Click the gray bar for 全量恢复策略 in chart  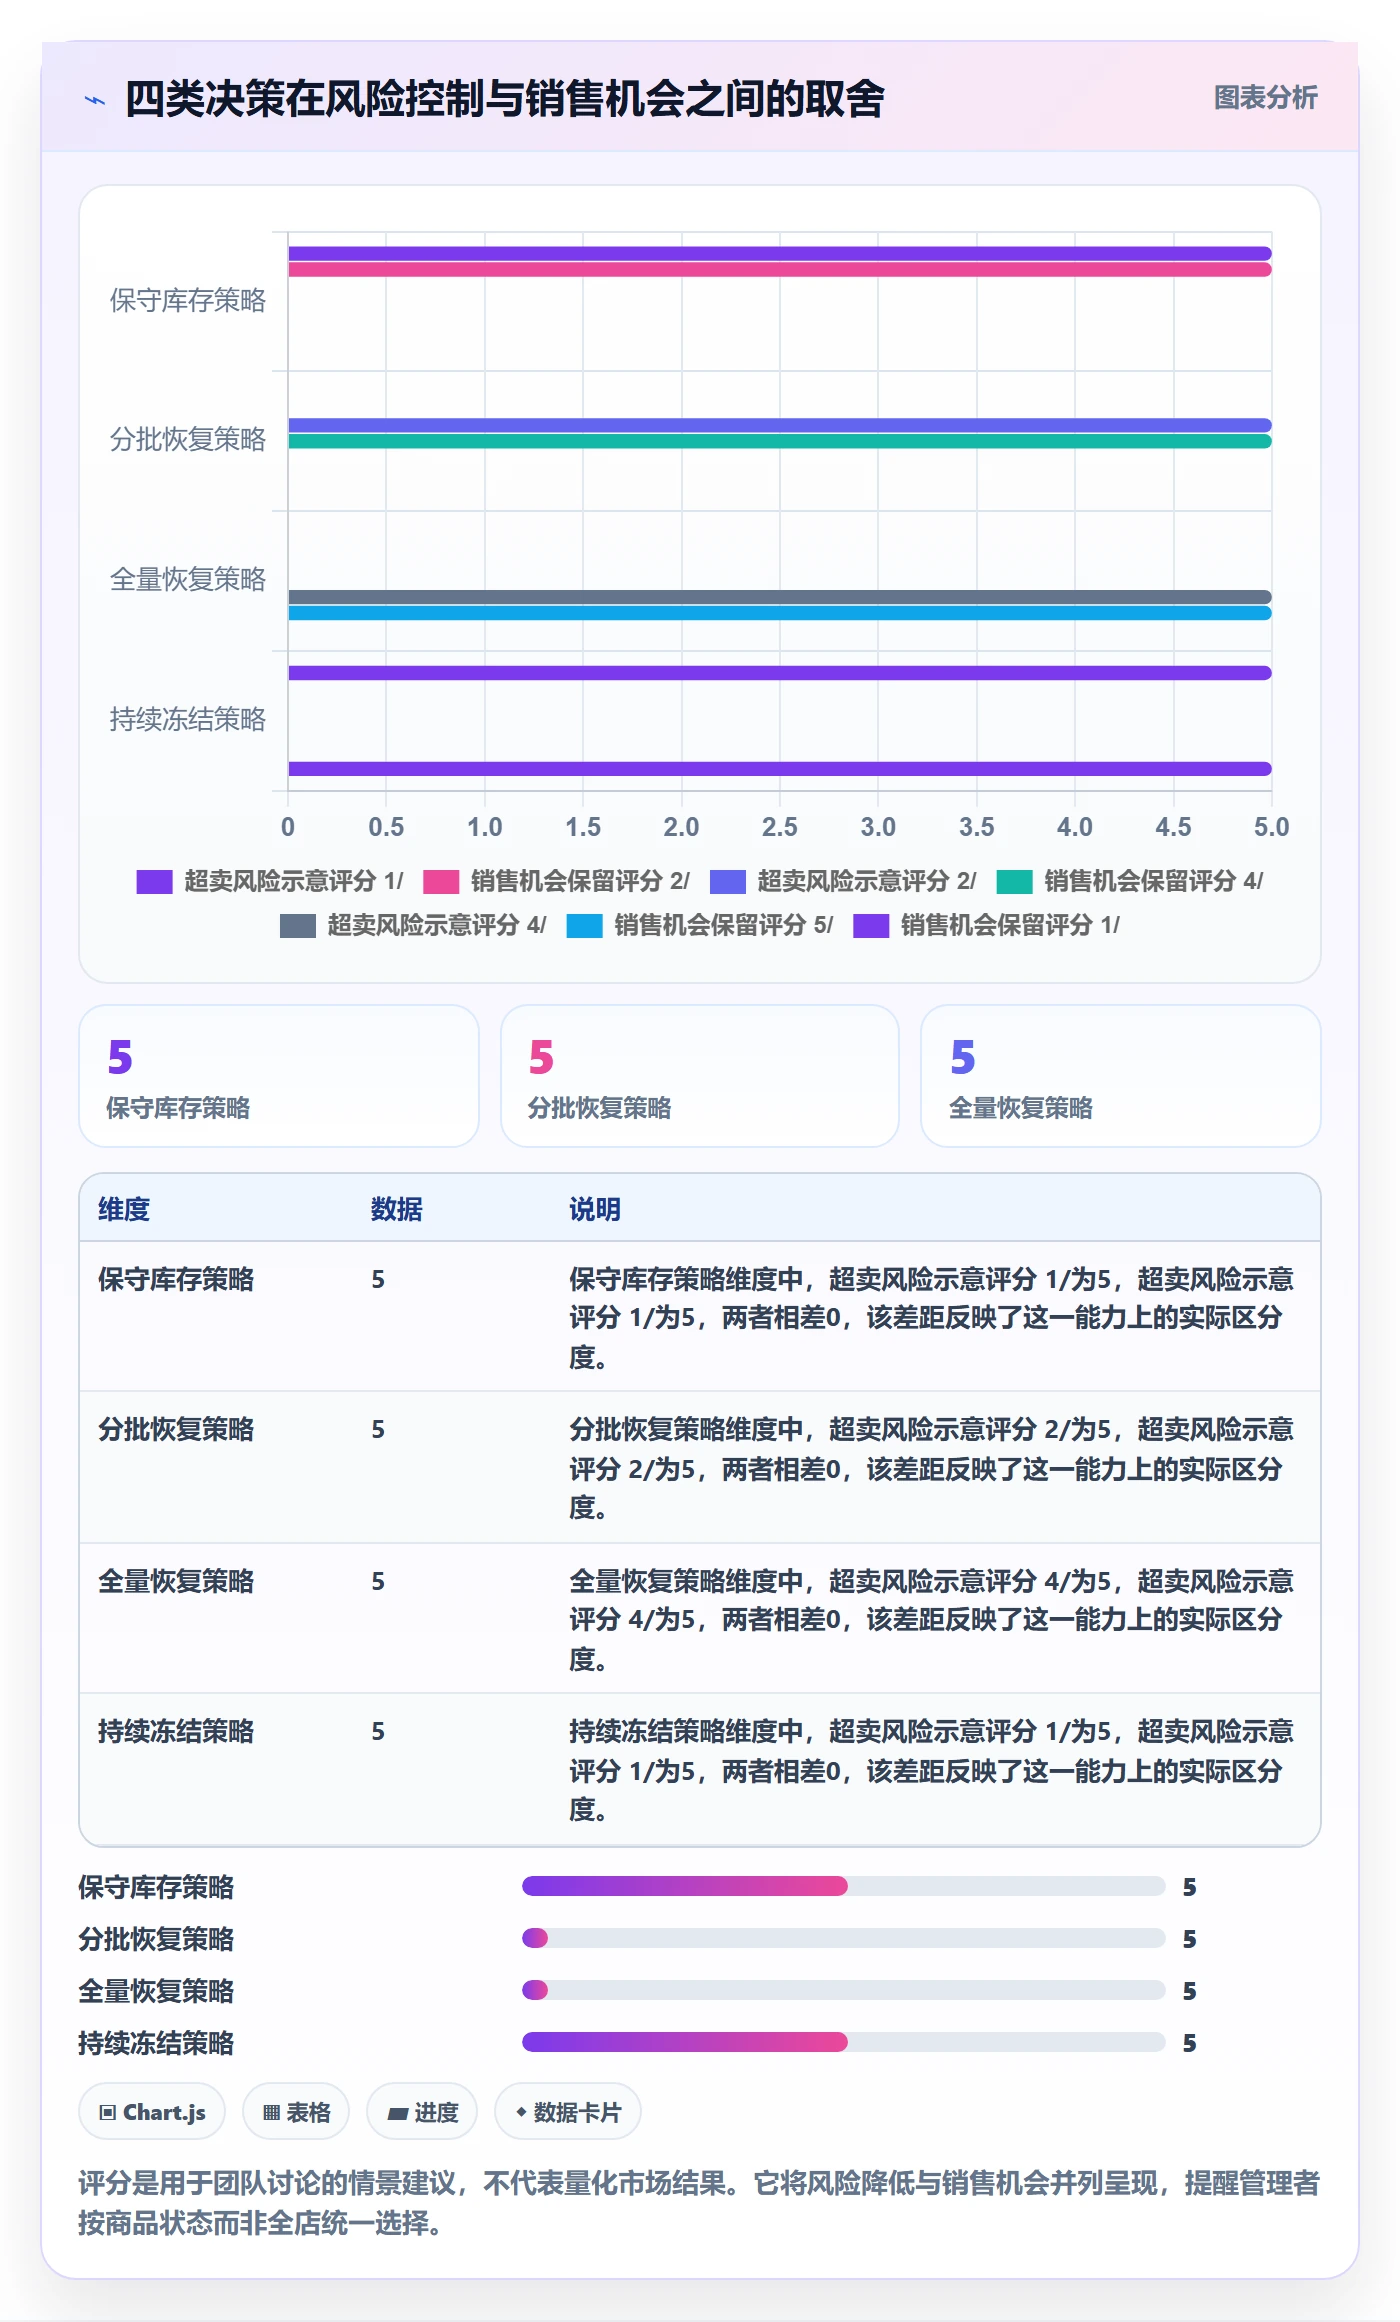780,597
